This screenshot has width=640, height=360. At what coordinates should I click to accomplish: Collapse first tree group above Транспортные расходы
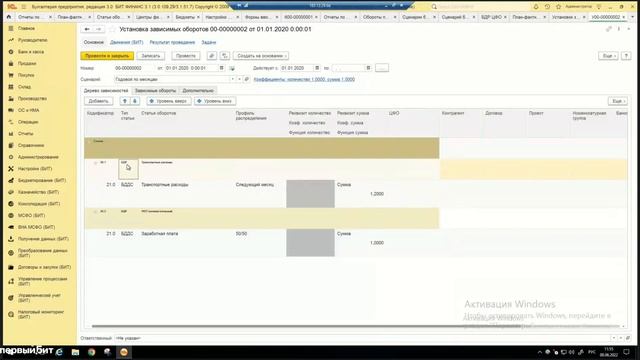96,162
